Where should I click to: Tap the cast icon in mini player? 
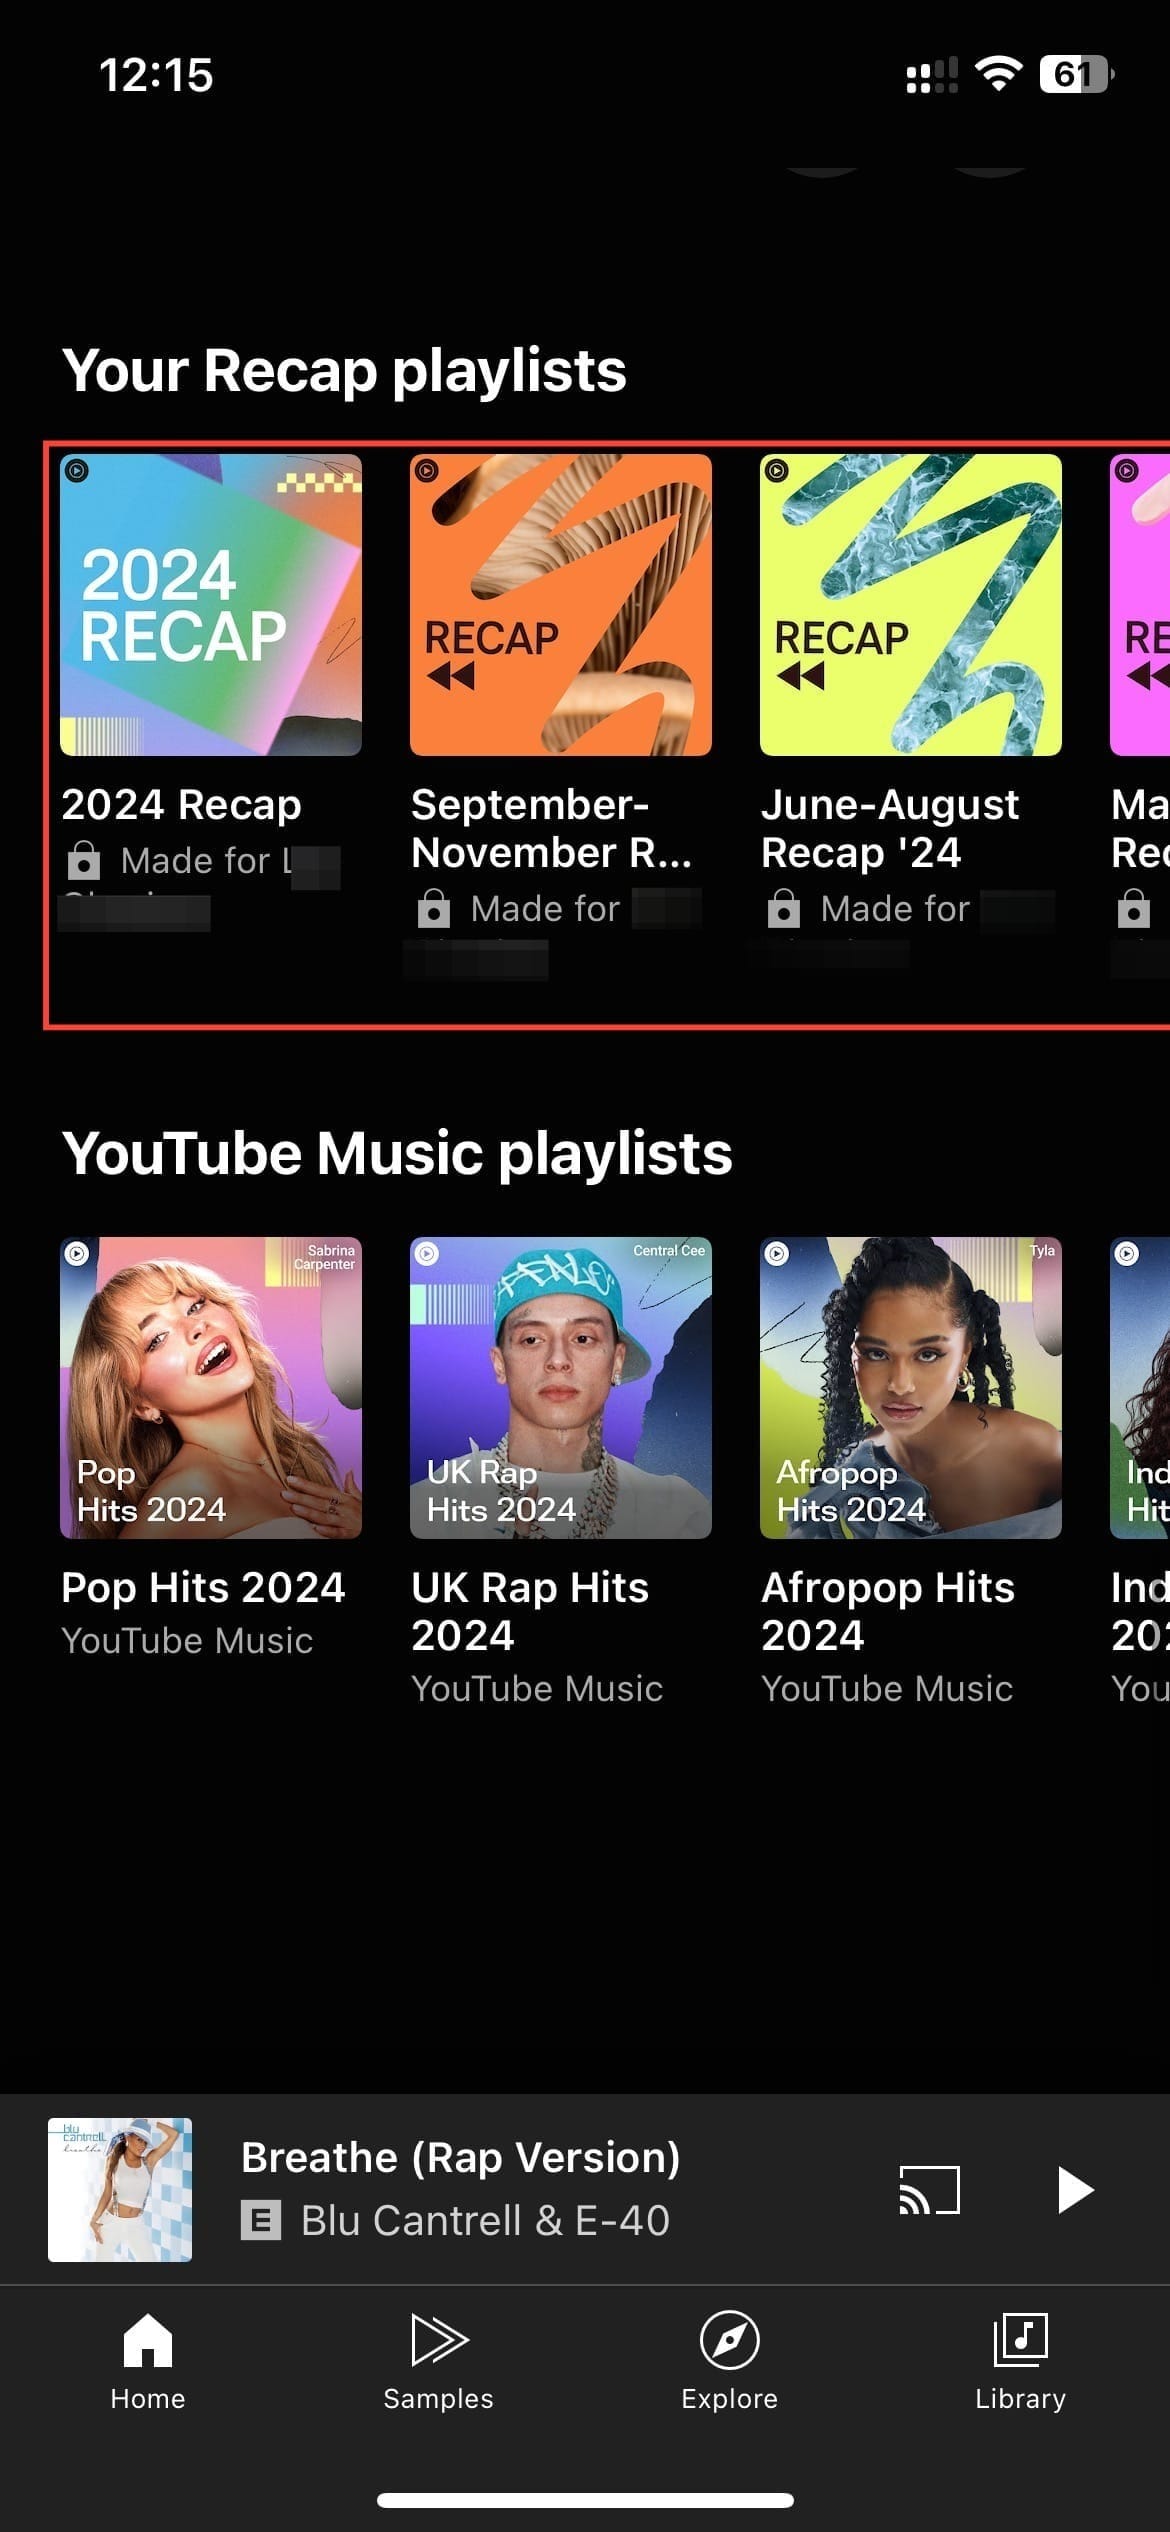click(930, 2190)
